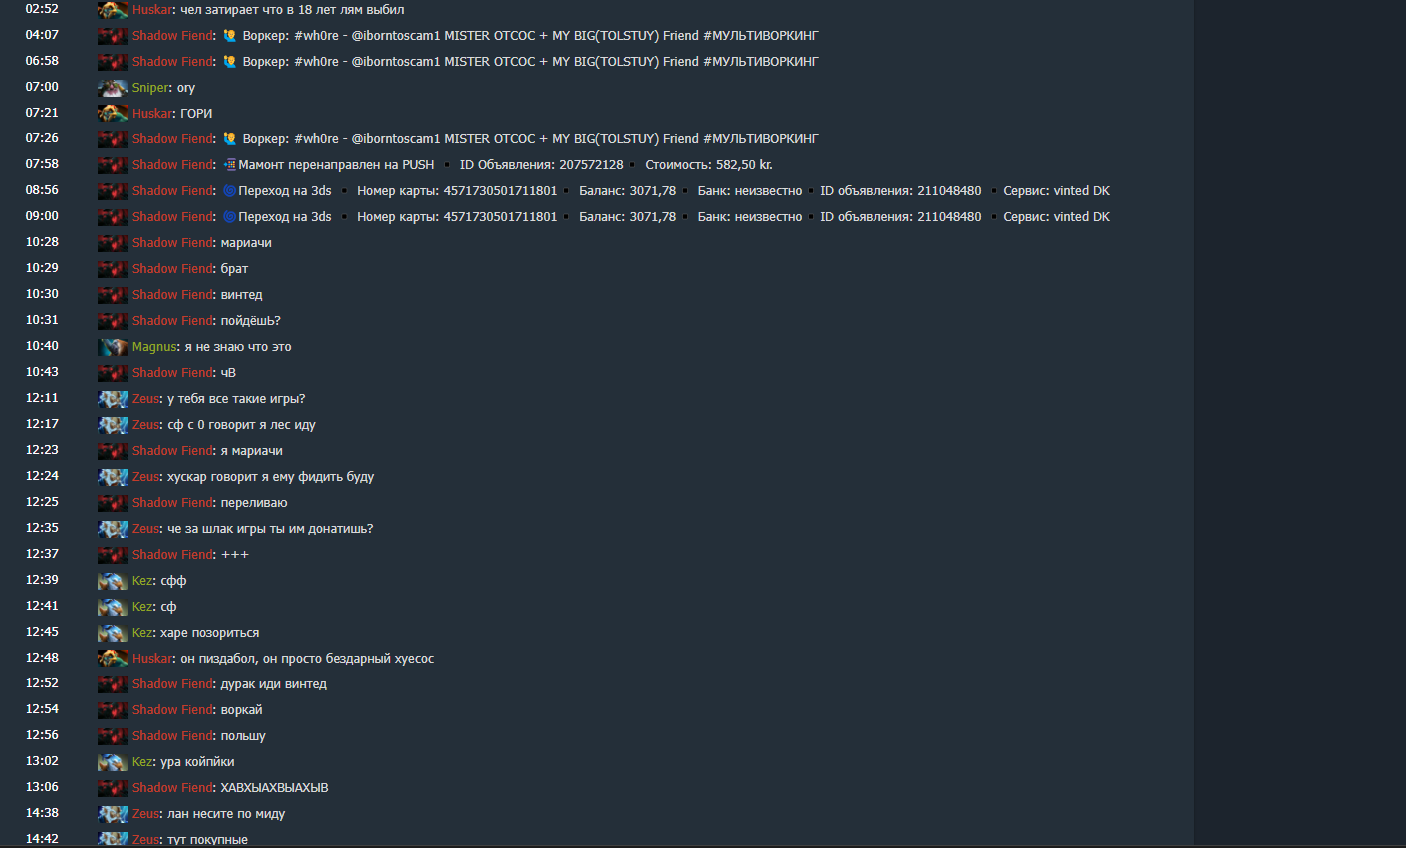This screenshot has width=1406, height=848.
Task: Click the Magnus hero avatar at 10:40
Action: 112,346
